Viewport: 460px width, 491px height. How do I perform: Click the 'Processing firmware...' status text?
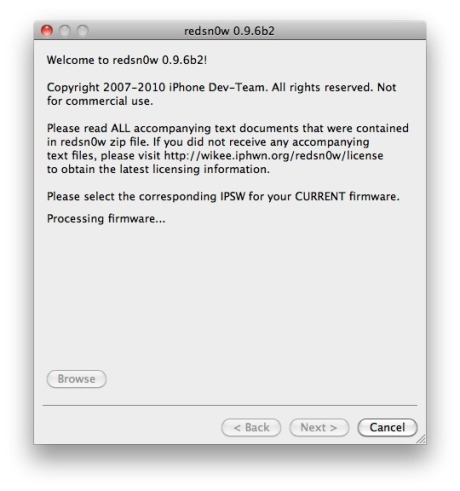coord(106,219)
